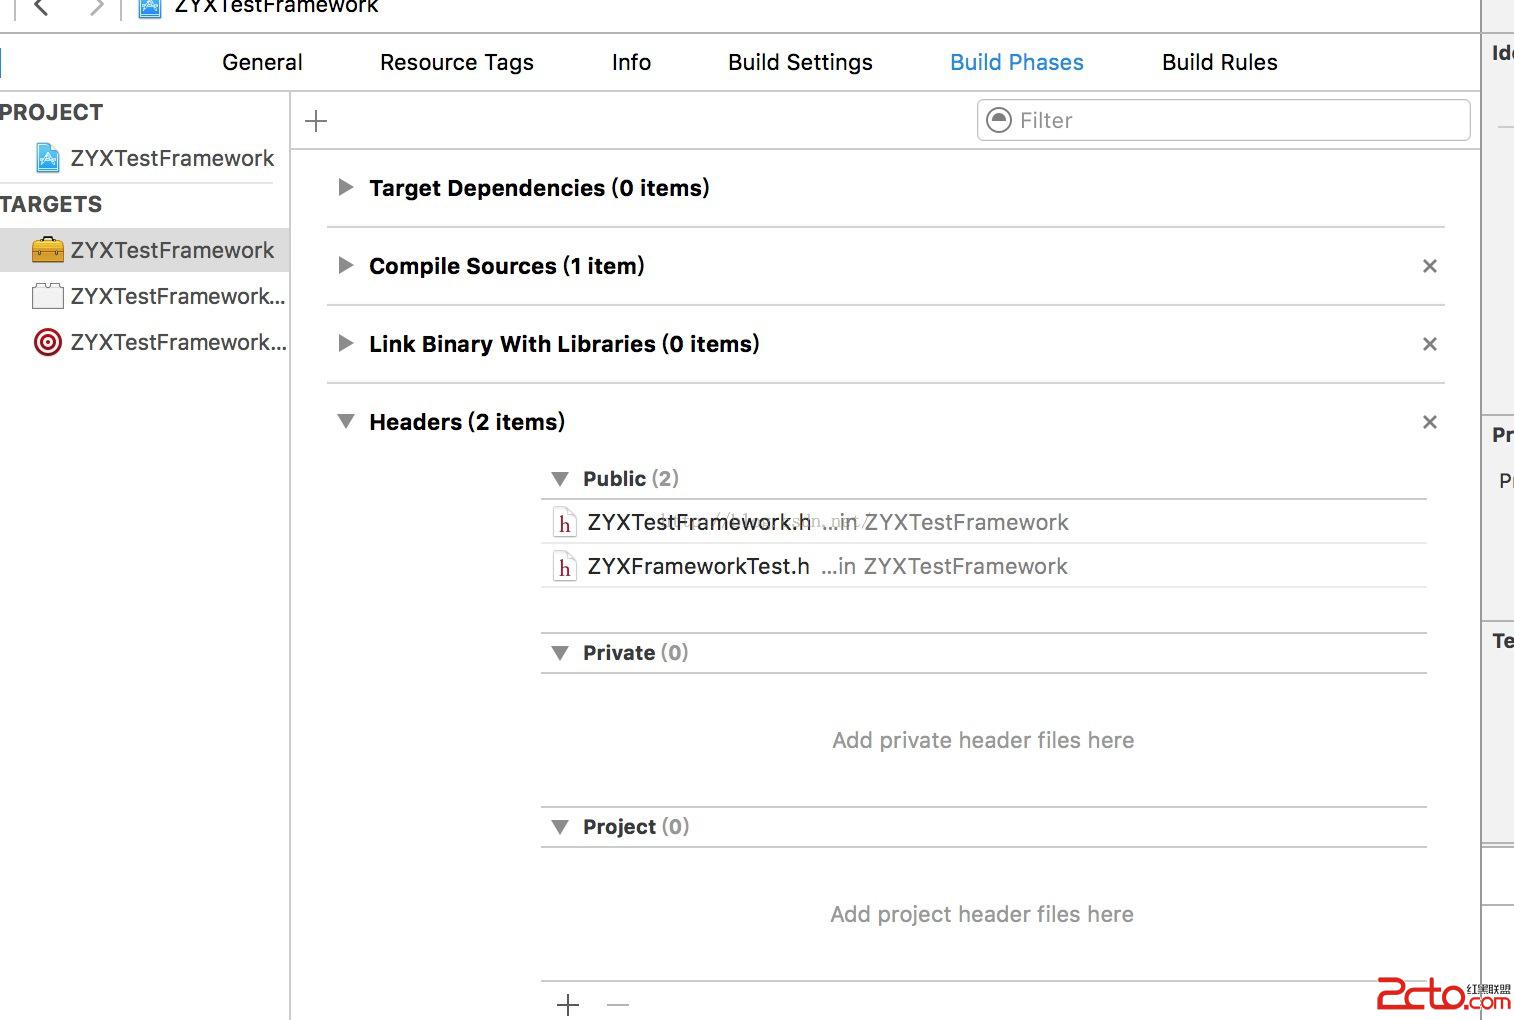Expand Link Binary With Libraries section

pos(346,343)
